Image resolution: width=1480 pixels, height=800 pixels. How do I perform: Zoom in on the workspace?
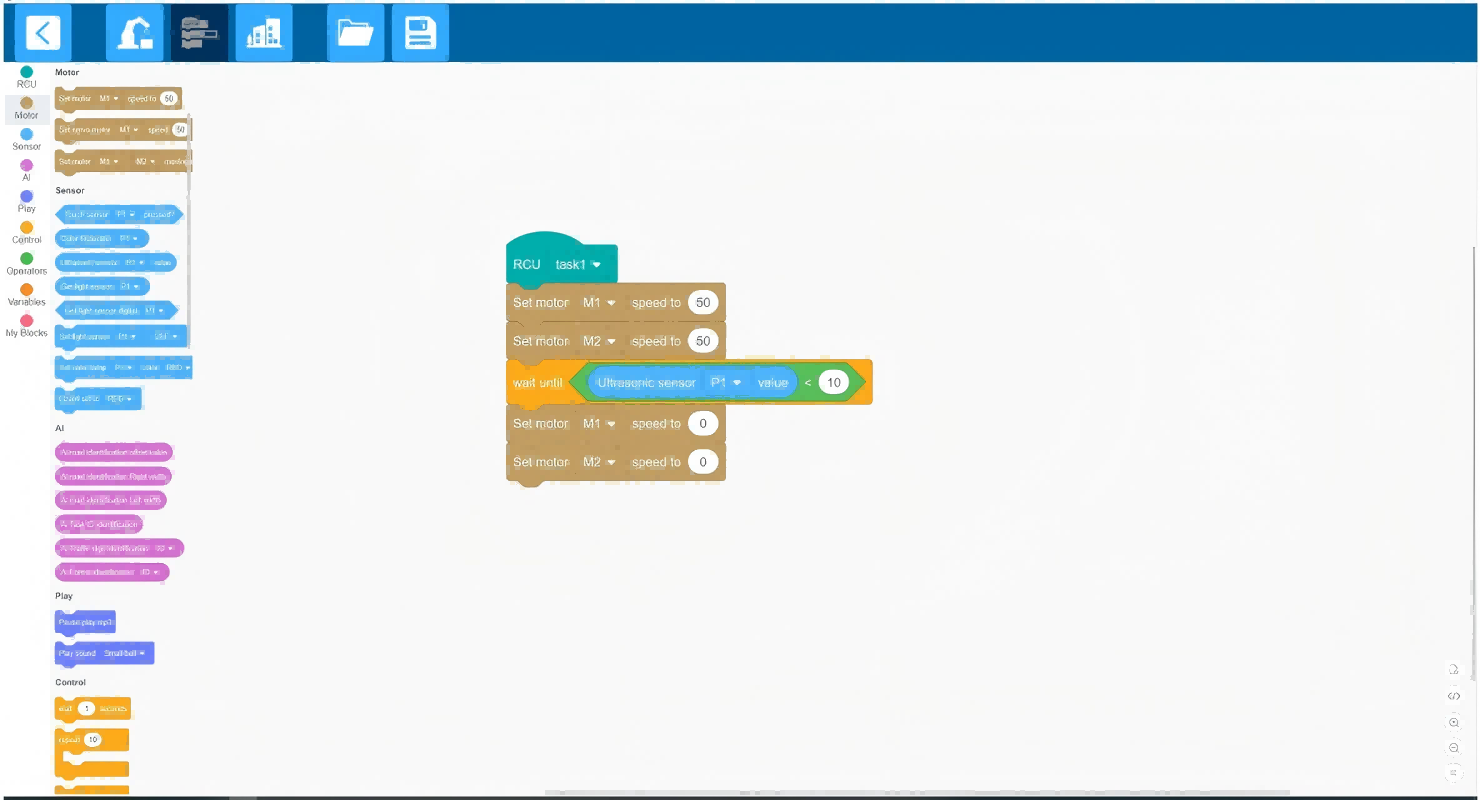pos(1454,722)
